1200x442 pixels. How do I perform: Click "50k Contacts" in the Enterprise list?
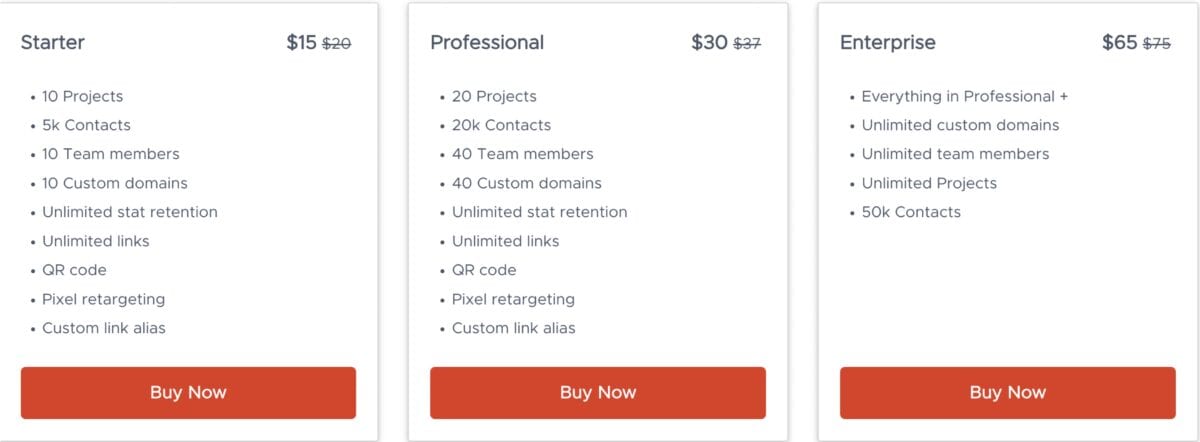[910, 212]
